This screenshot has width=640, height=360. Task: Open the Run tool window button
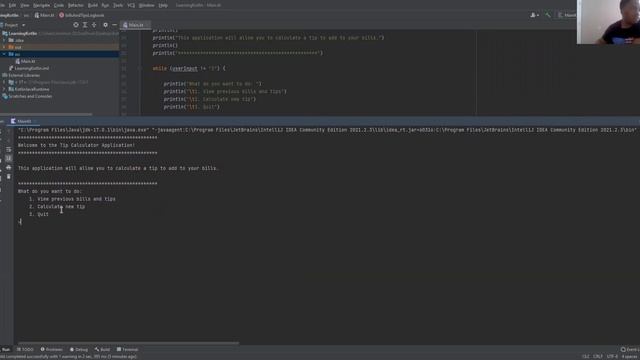(6, 349)
